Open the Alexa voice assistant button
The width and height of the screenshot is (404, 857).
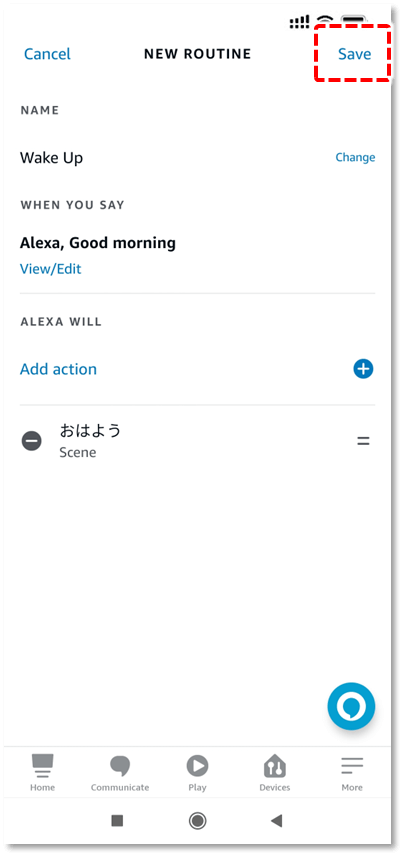(x=351, y=707)
